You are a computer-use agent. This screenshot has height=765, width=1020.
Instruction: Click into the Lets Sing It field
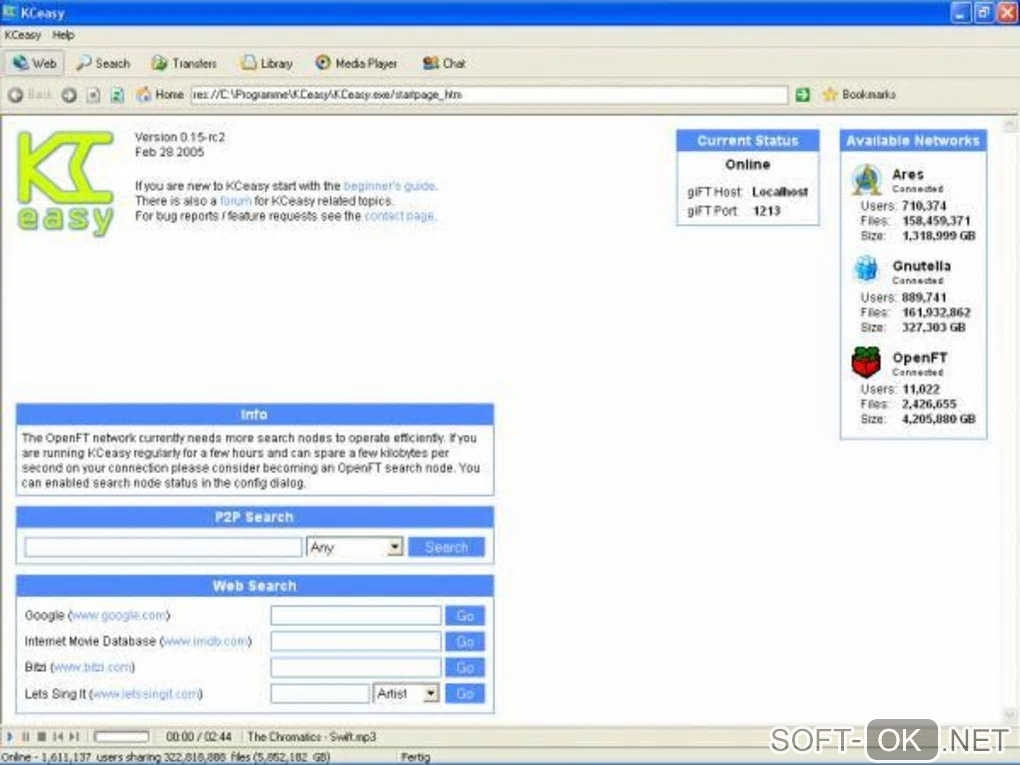point(320,693)
